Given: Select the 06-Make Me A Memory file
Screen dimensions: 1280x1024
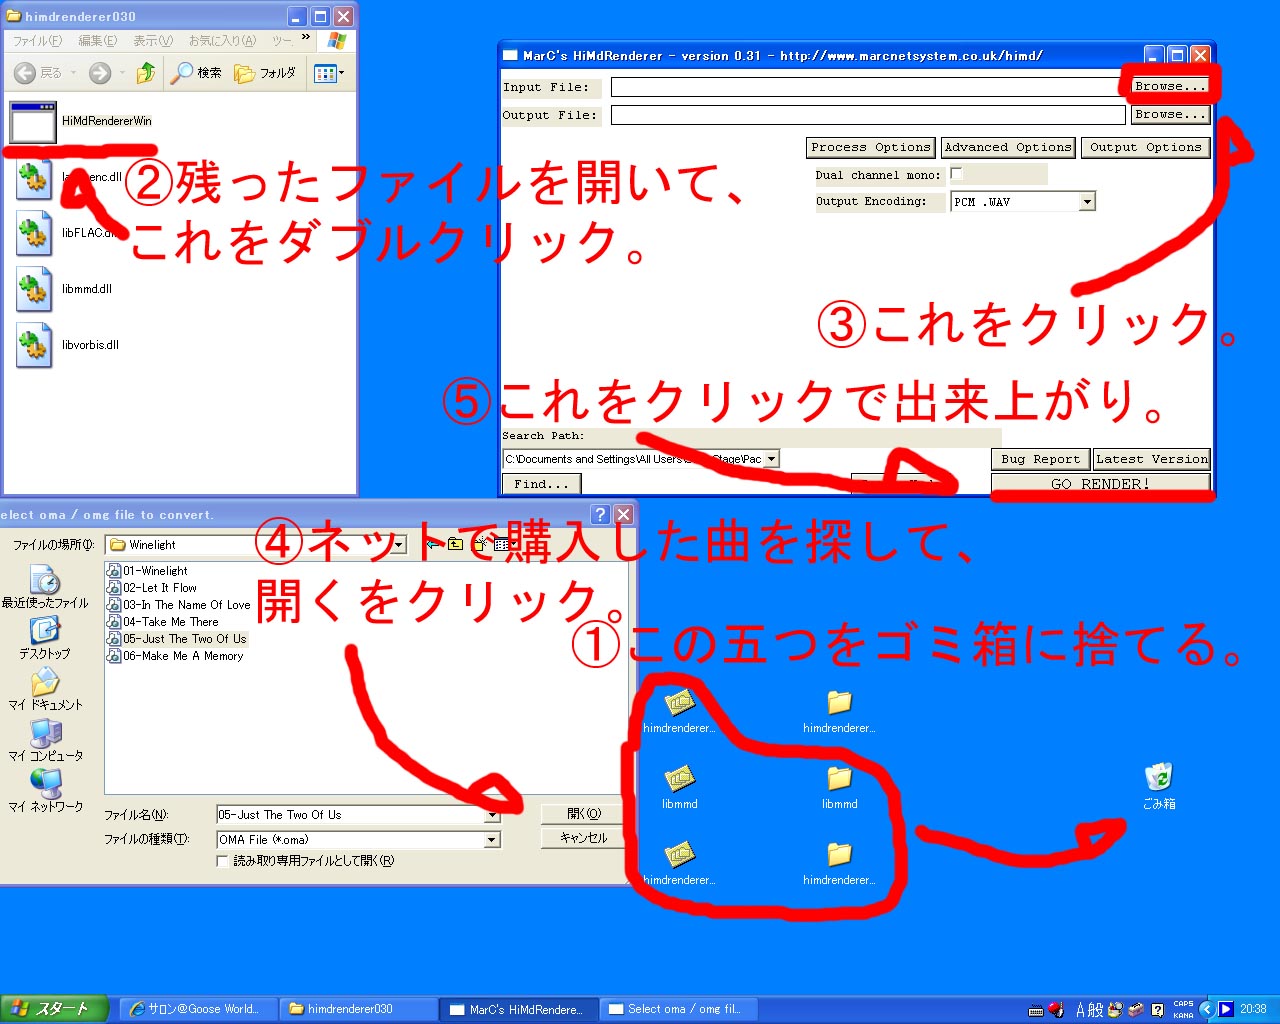Looking at the screenshot, I should (175, 656).
